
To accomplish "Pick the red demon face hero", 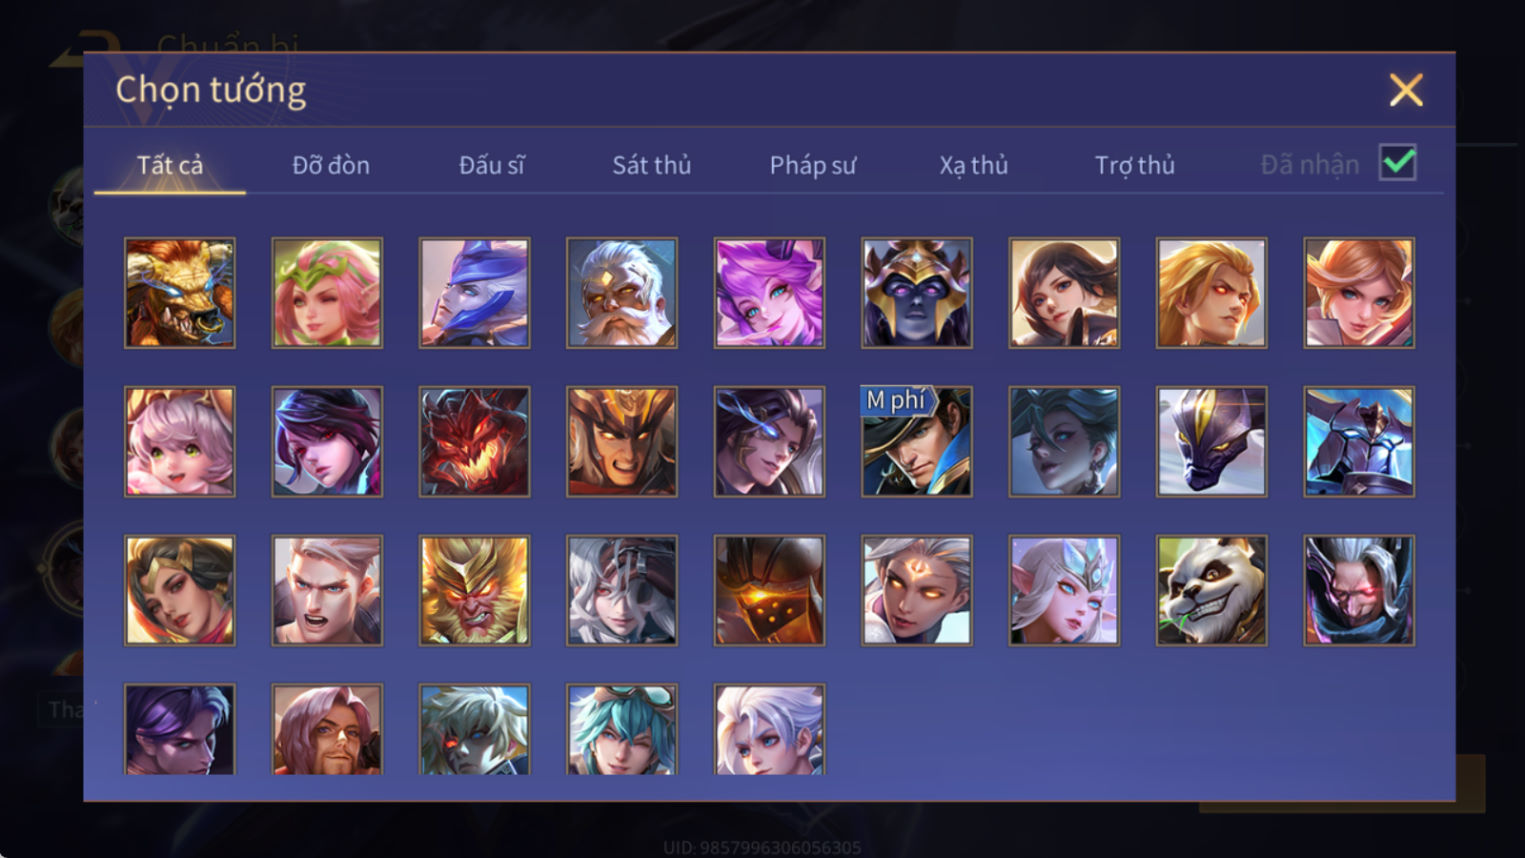I will pyautogui.click(x=474, y=442).
